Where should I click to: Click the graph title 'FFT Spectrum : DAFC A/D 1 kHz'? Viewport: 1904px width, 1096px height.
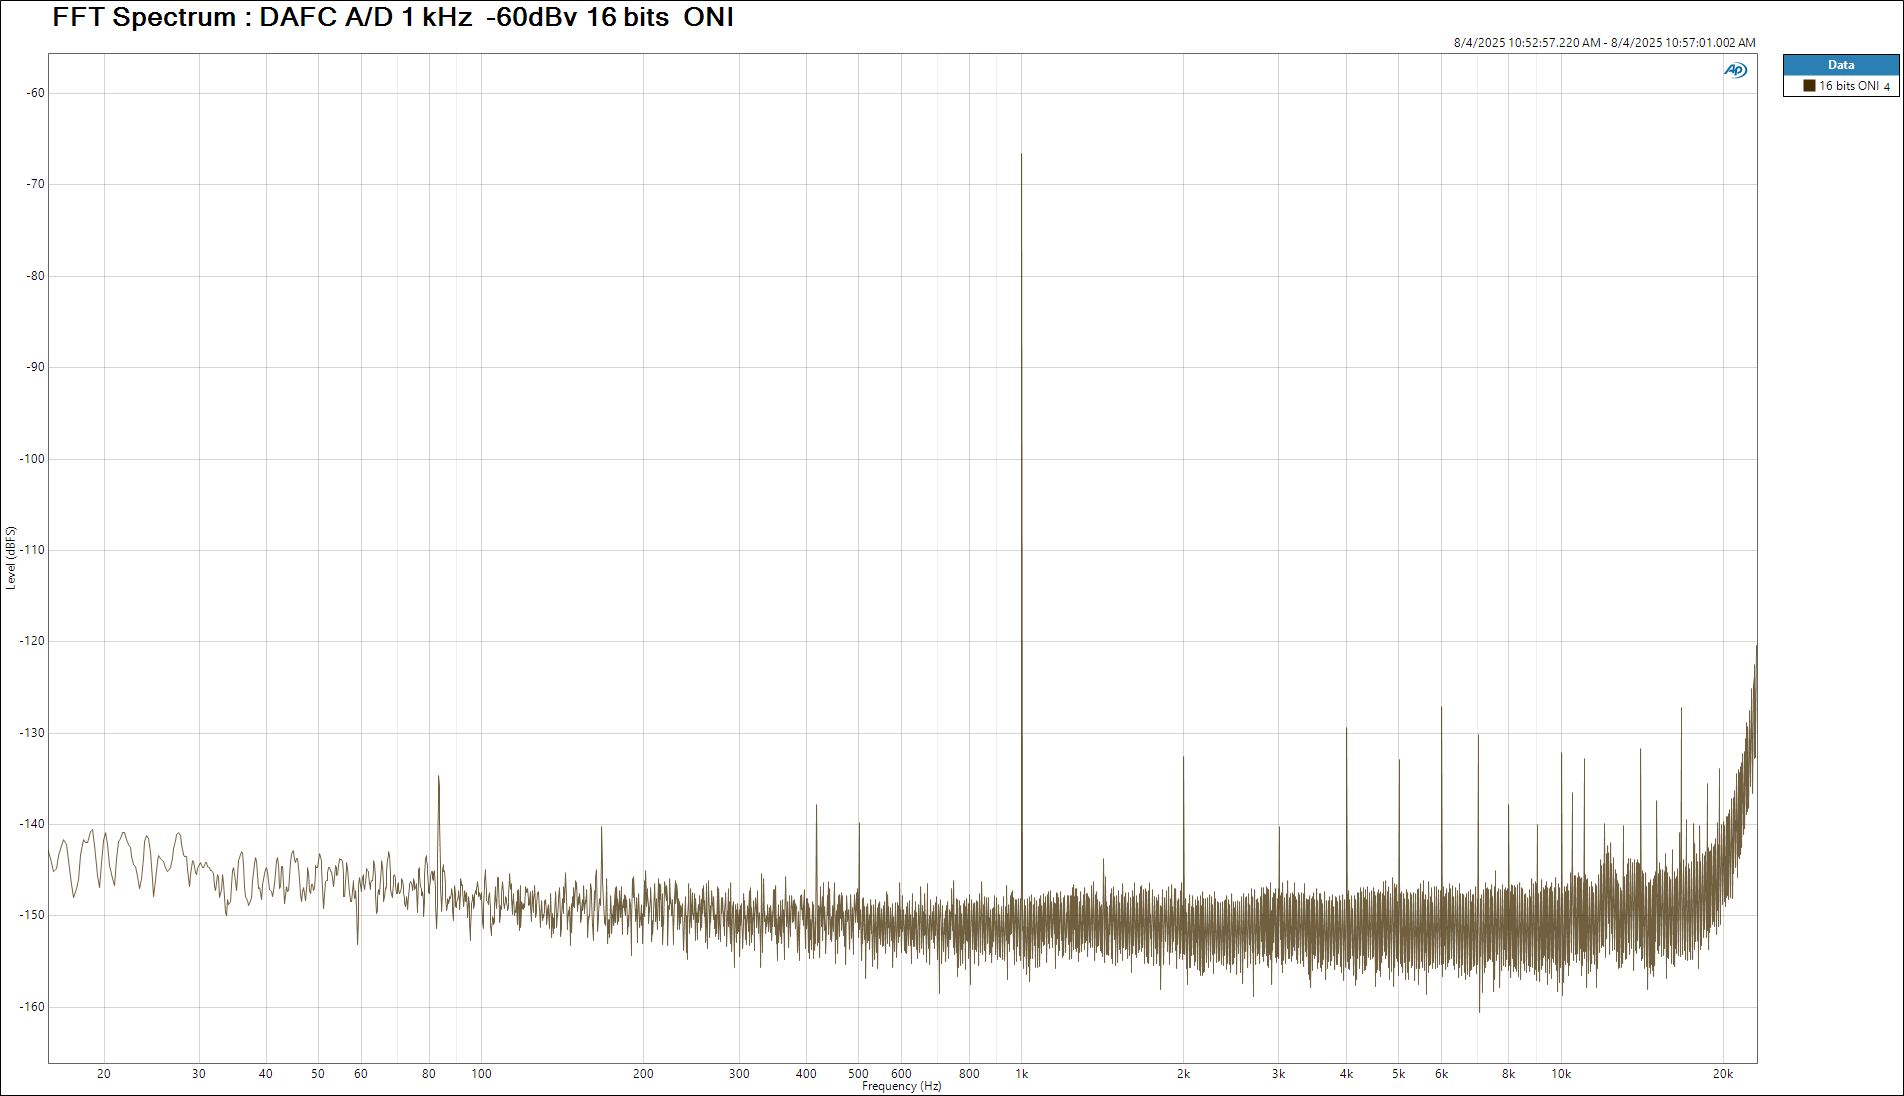[393, 17]
